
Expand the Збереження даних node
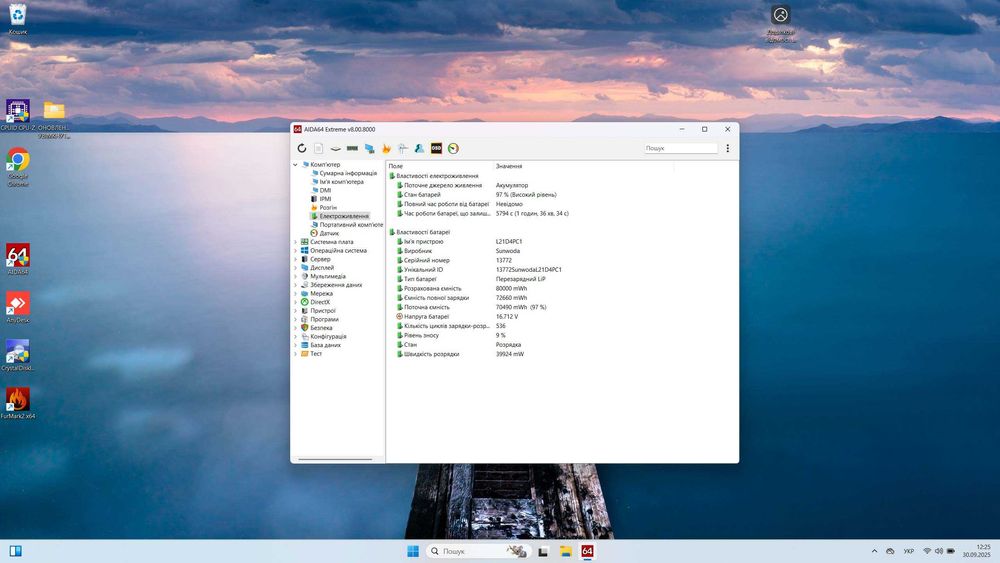point(295,285)
